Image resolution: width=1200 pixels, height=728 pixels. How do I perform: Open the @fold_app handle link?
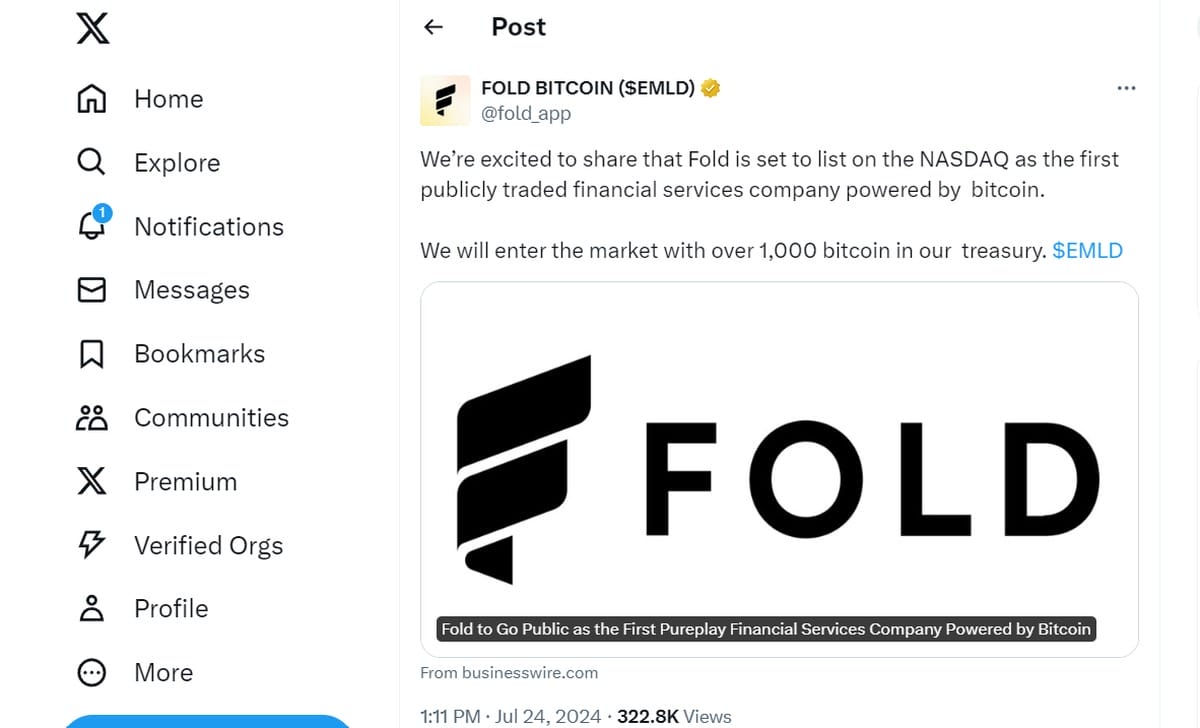(526, 113)
